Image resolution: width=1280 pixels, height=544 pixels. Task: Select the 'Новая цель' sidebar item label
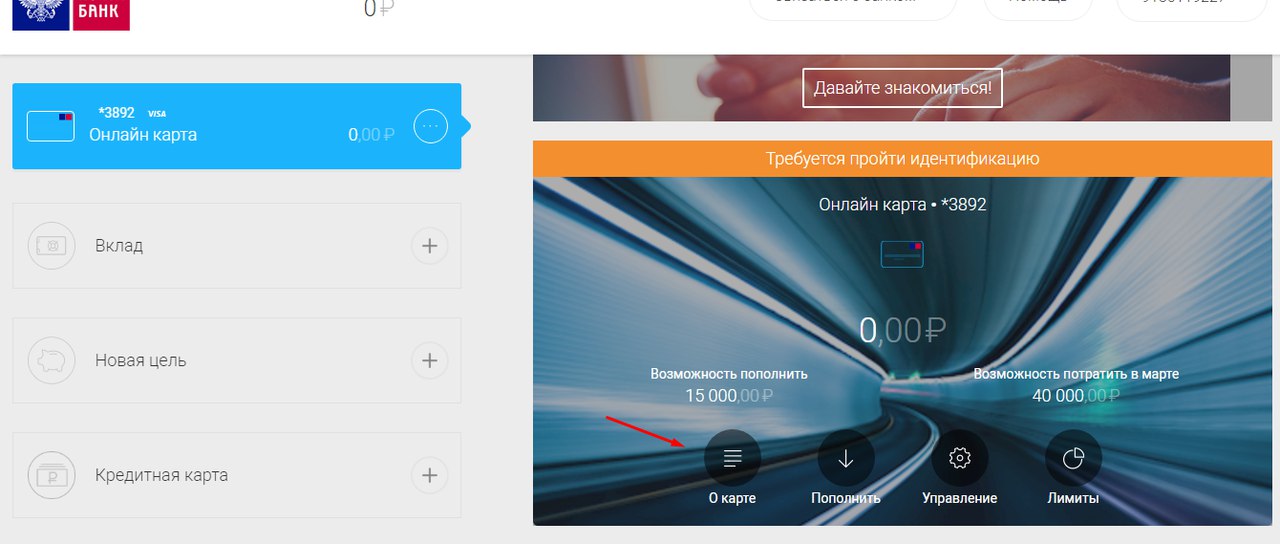141,360
